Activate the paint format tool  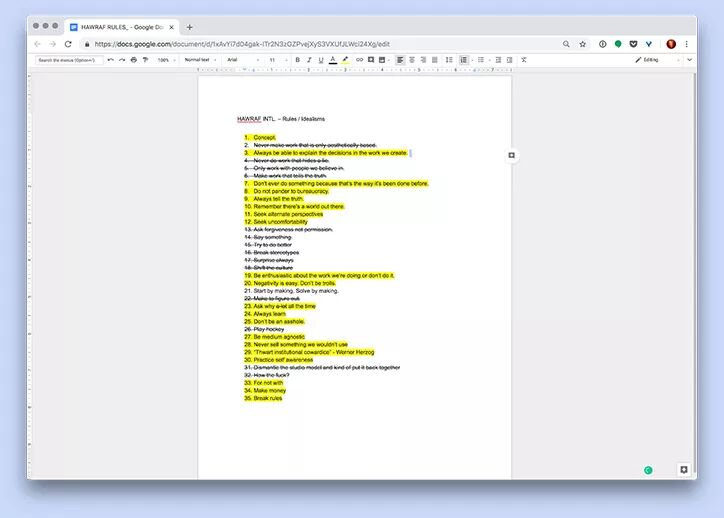click(x=145, y=60)
